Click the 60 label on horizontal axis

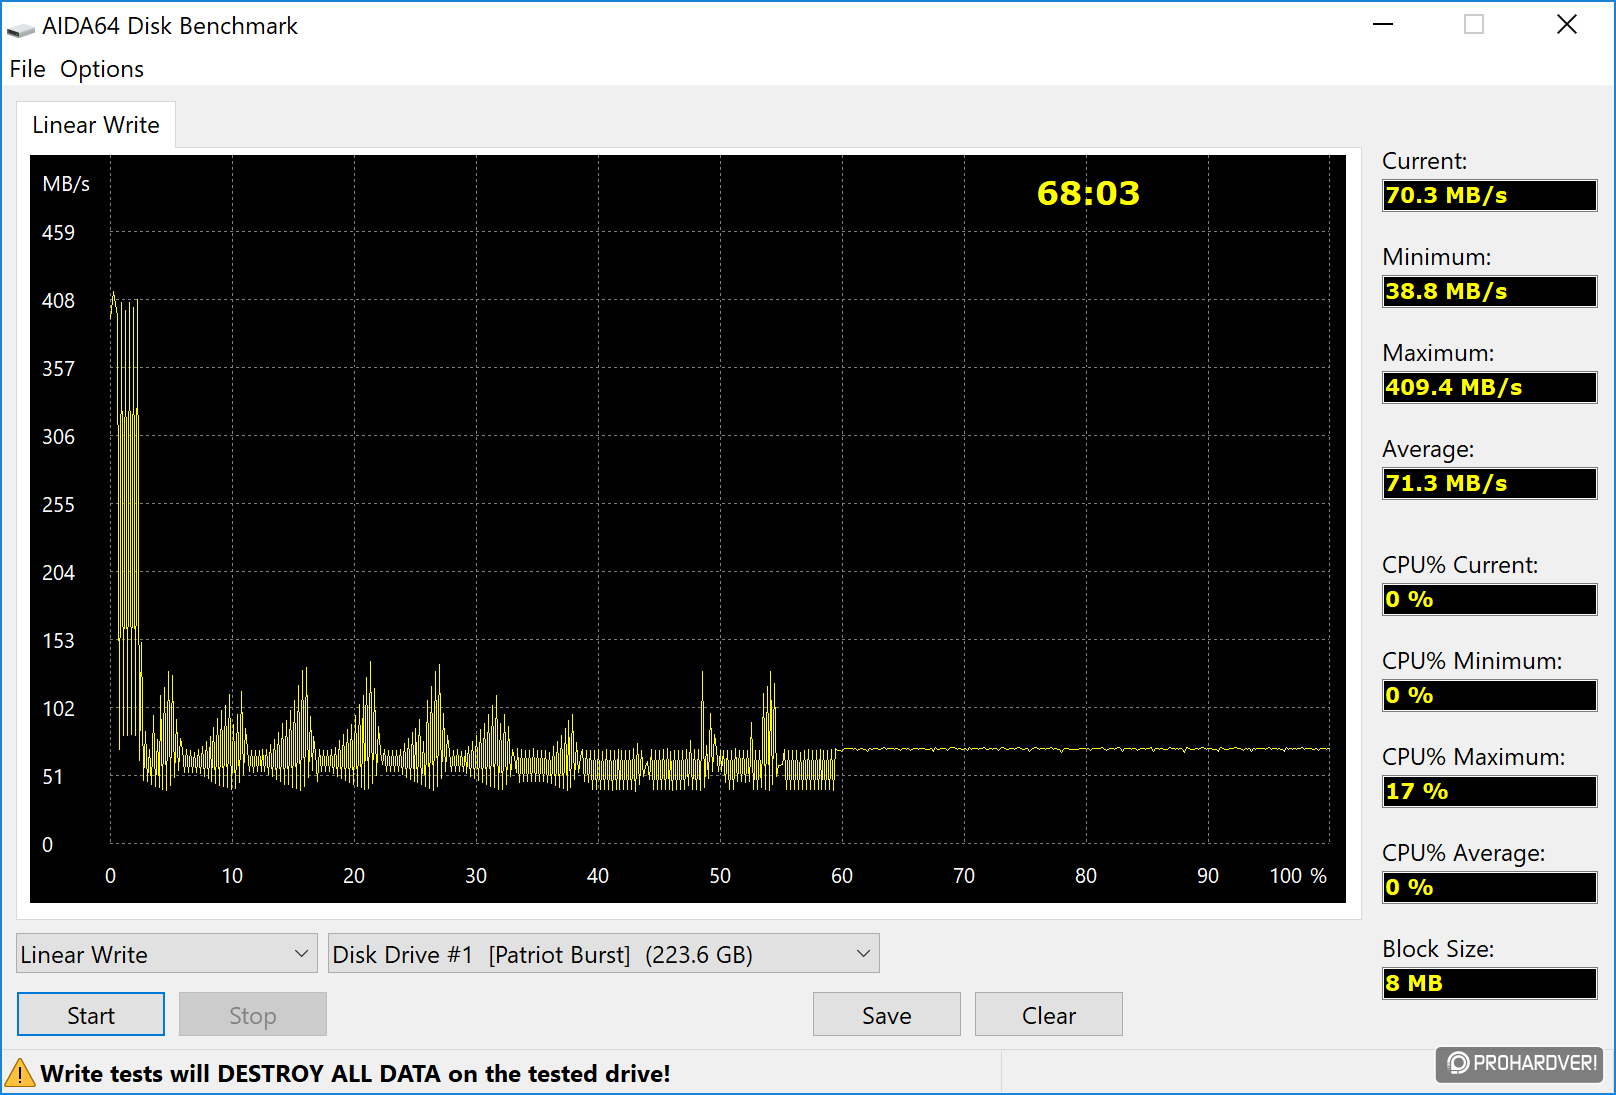tap(842, 876)
